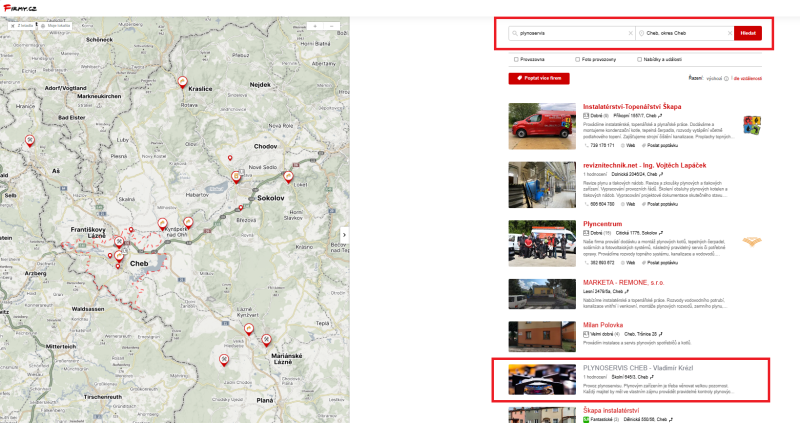Click Poslat poptávku for reviznitechnik.net
This screenshot has width=800, height=423.
click(660, 204)
